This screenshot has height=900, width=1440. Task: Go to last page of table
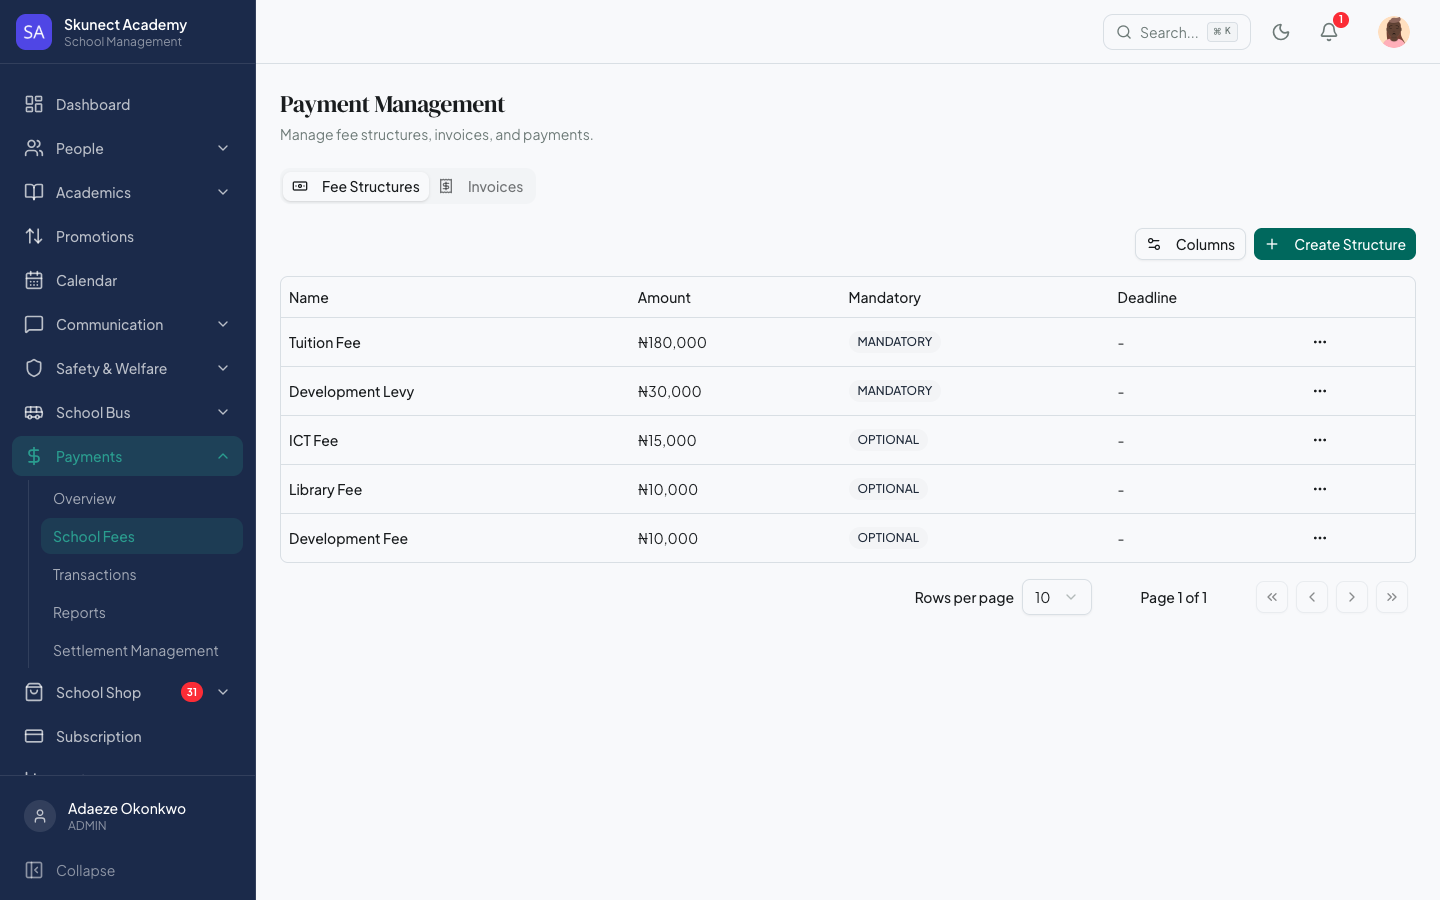(x=1392, y=597)
